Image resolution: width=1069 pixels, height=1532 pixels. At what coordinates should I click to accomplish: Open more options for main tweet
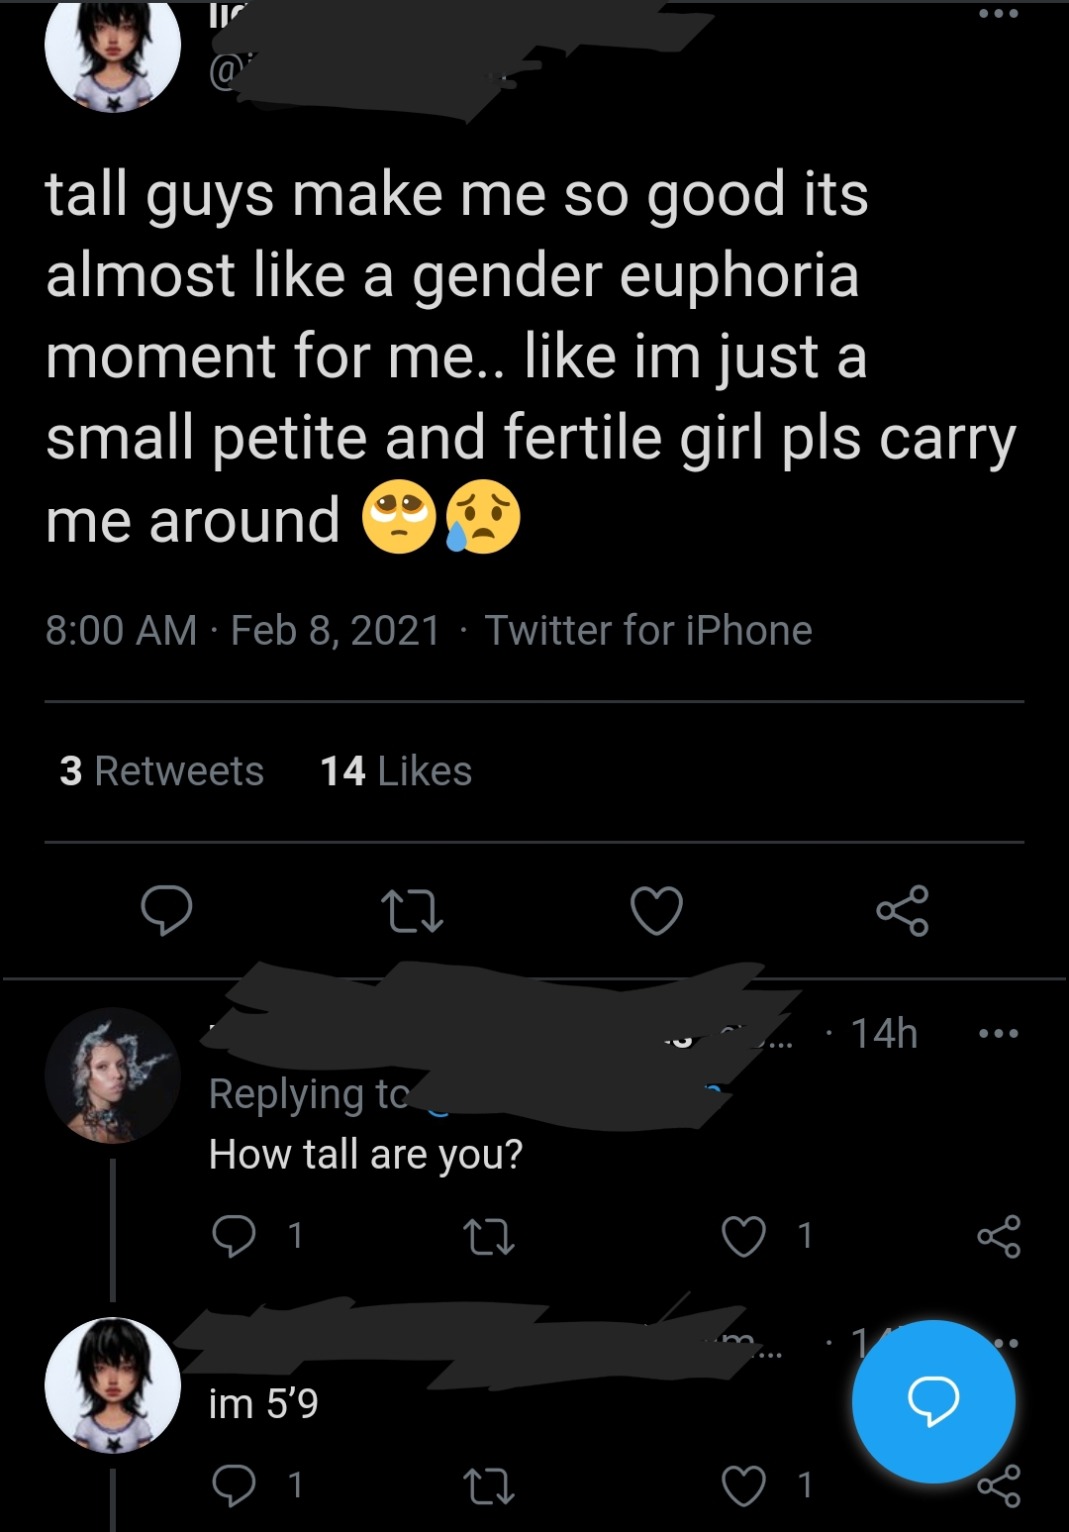999,16
